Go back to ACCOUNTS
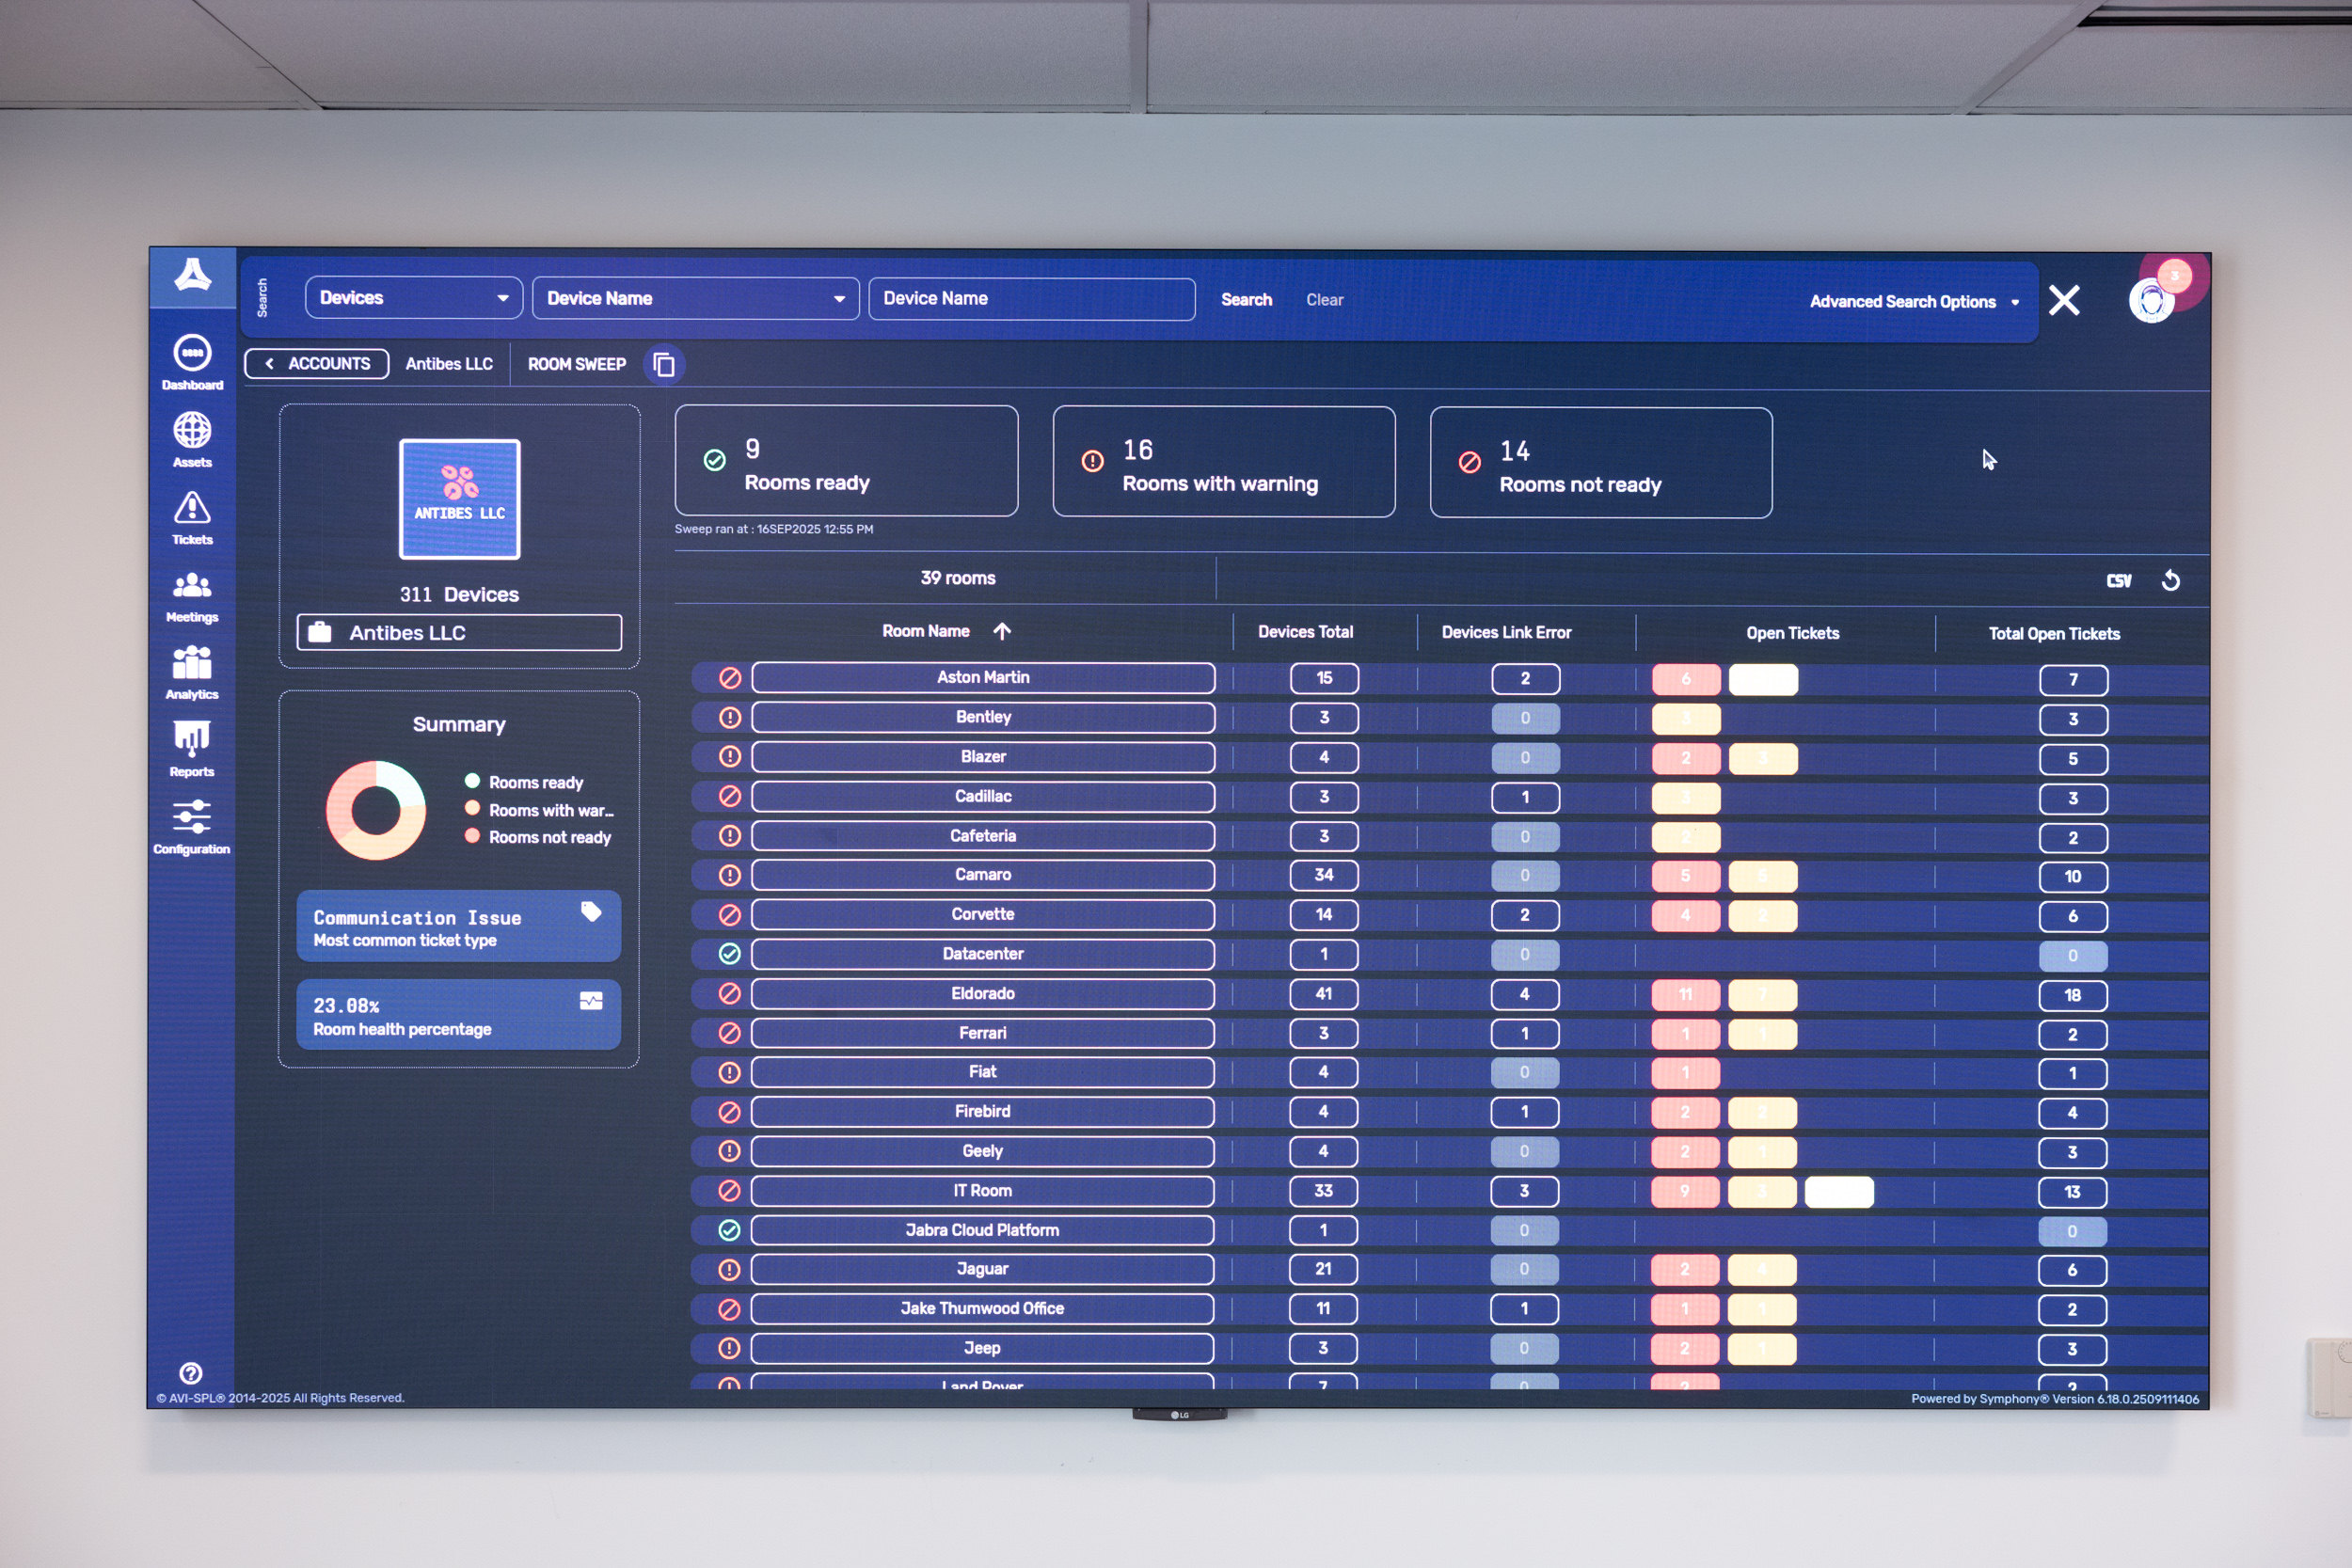This screenshot has height=1568, width=2352. pos(317,364)
